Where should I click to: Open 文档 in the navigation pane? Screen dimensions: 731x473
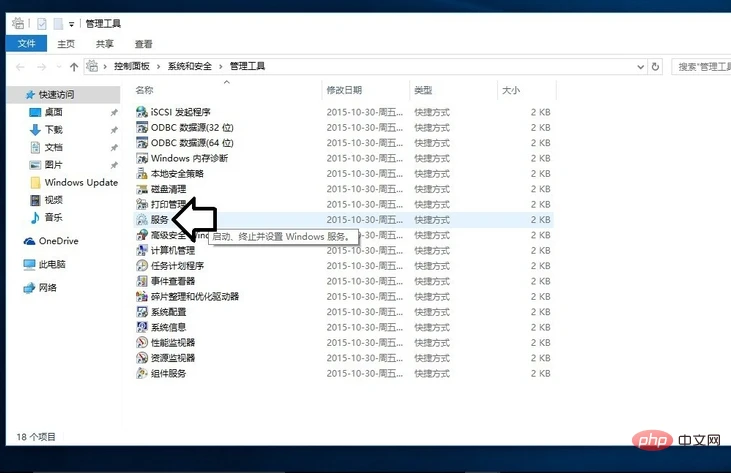[x=54, y=147]
